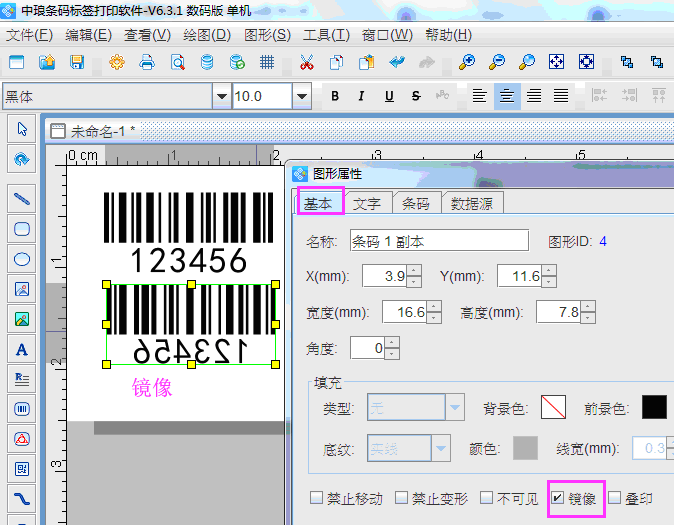
Task: Switch to the 数据源 tab
Action: 472,203
